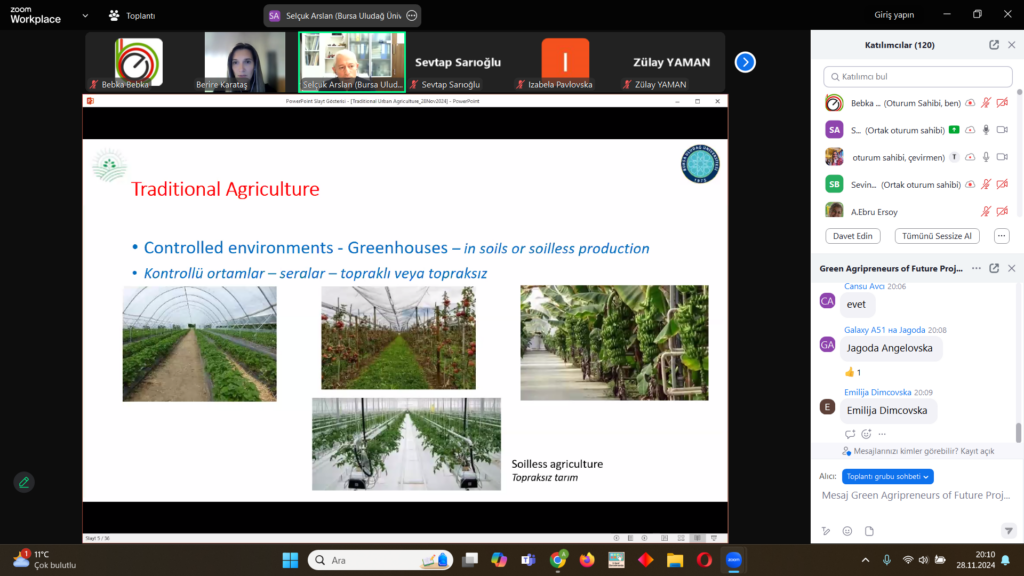
Task: Click the Tümünü Sessize Al button
Action: [x=937, y=236]
